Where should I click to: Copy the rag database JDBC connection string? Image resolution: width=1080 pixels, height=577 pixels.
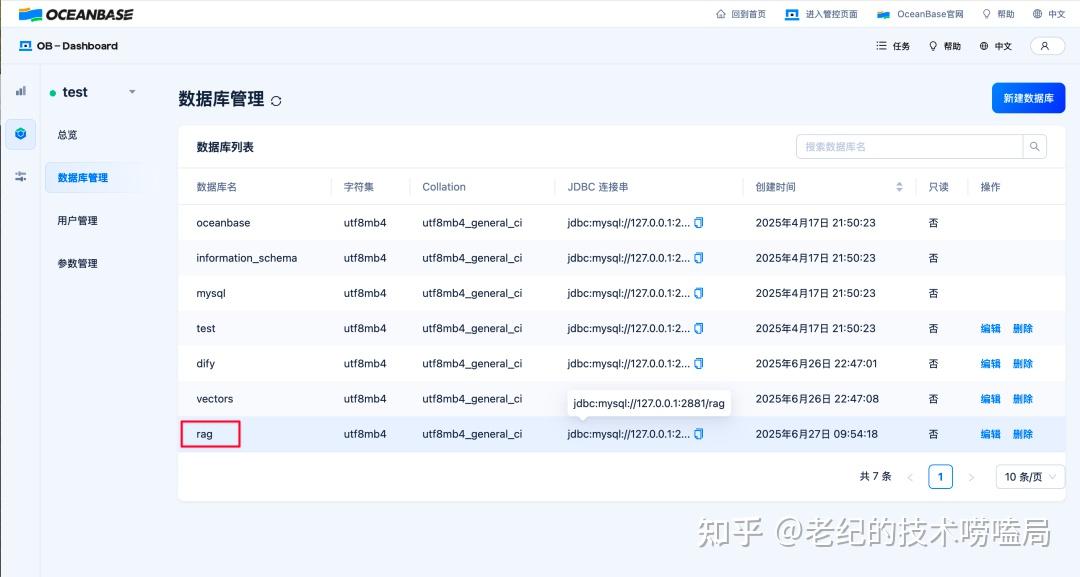(697, 434)
